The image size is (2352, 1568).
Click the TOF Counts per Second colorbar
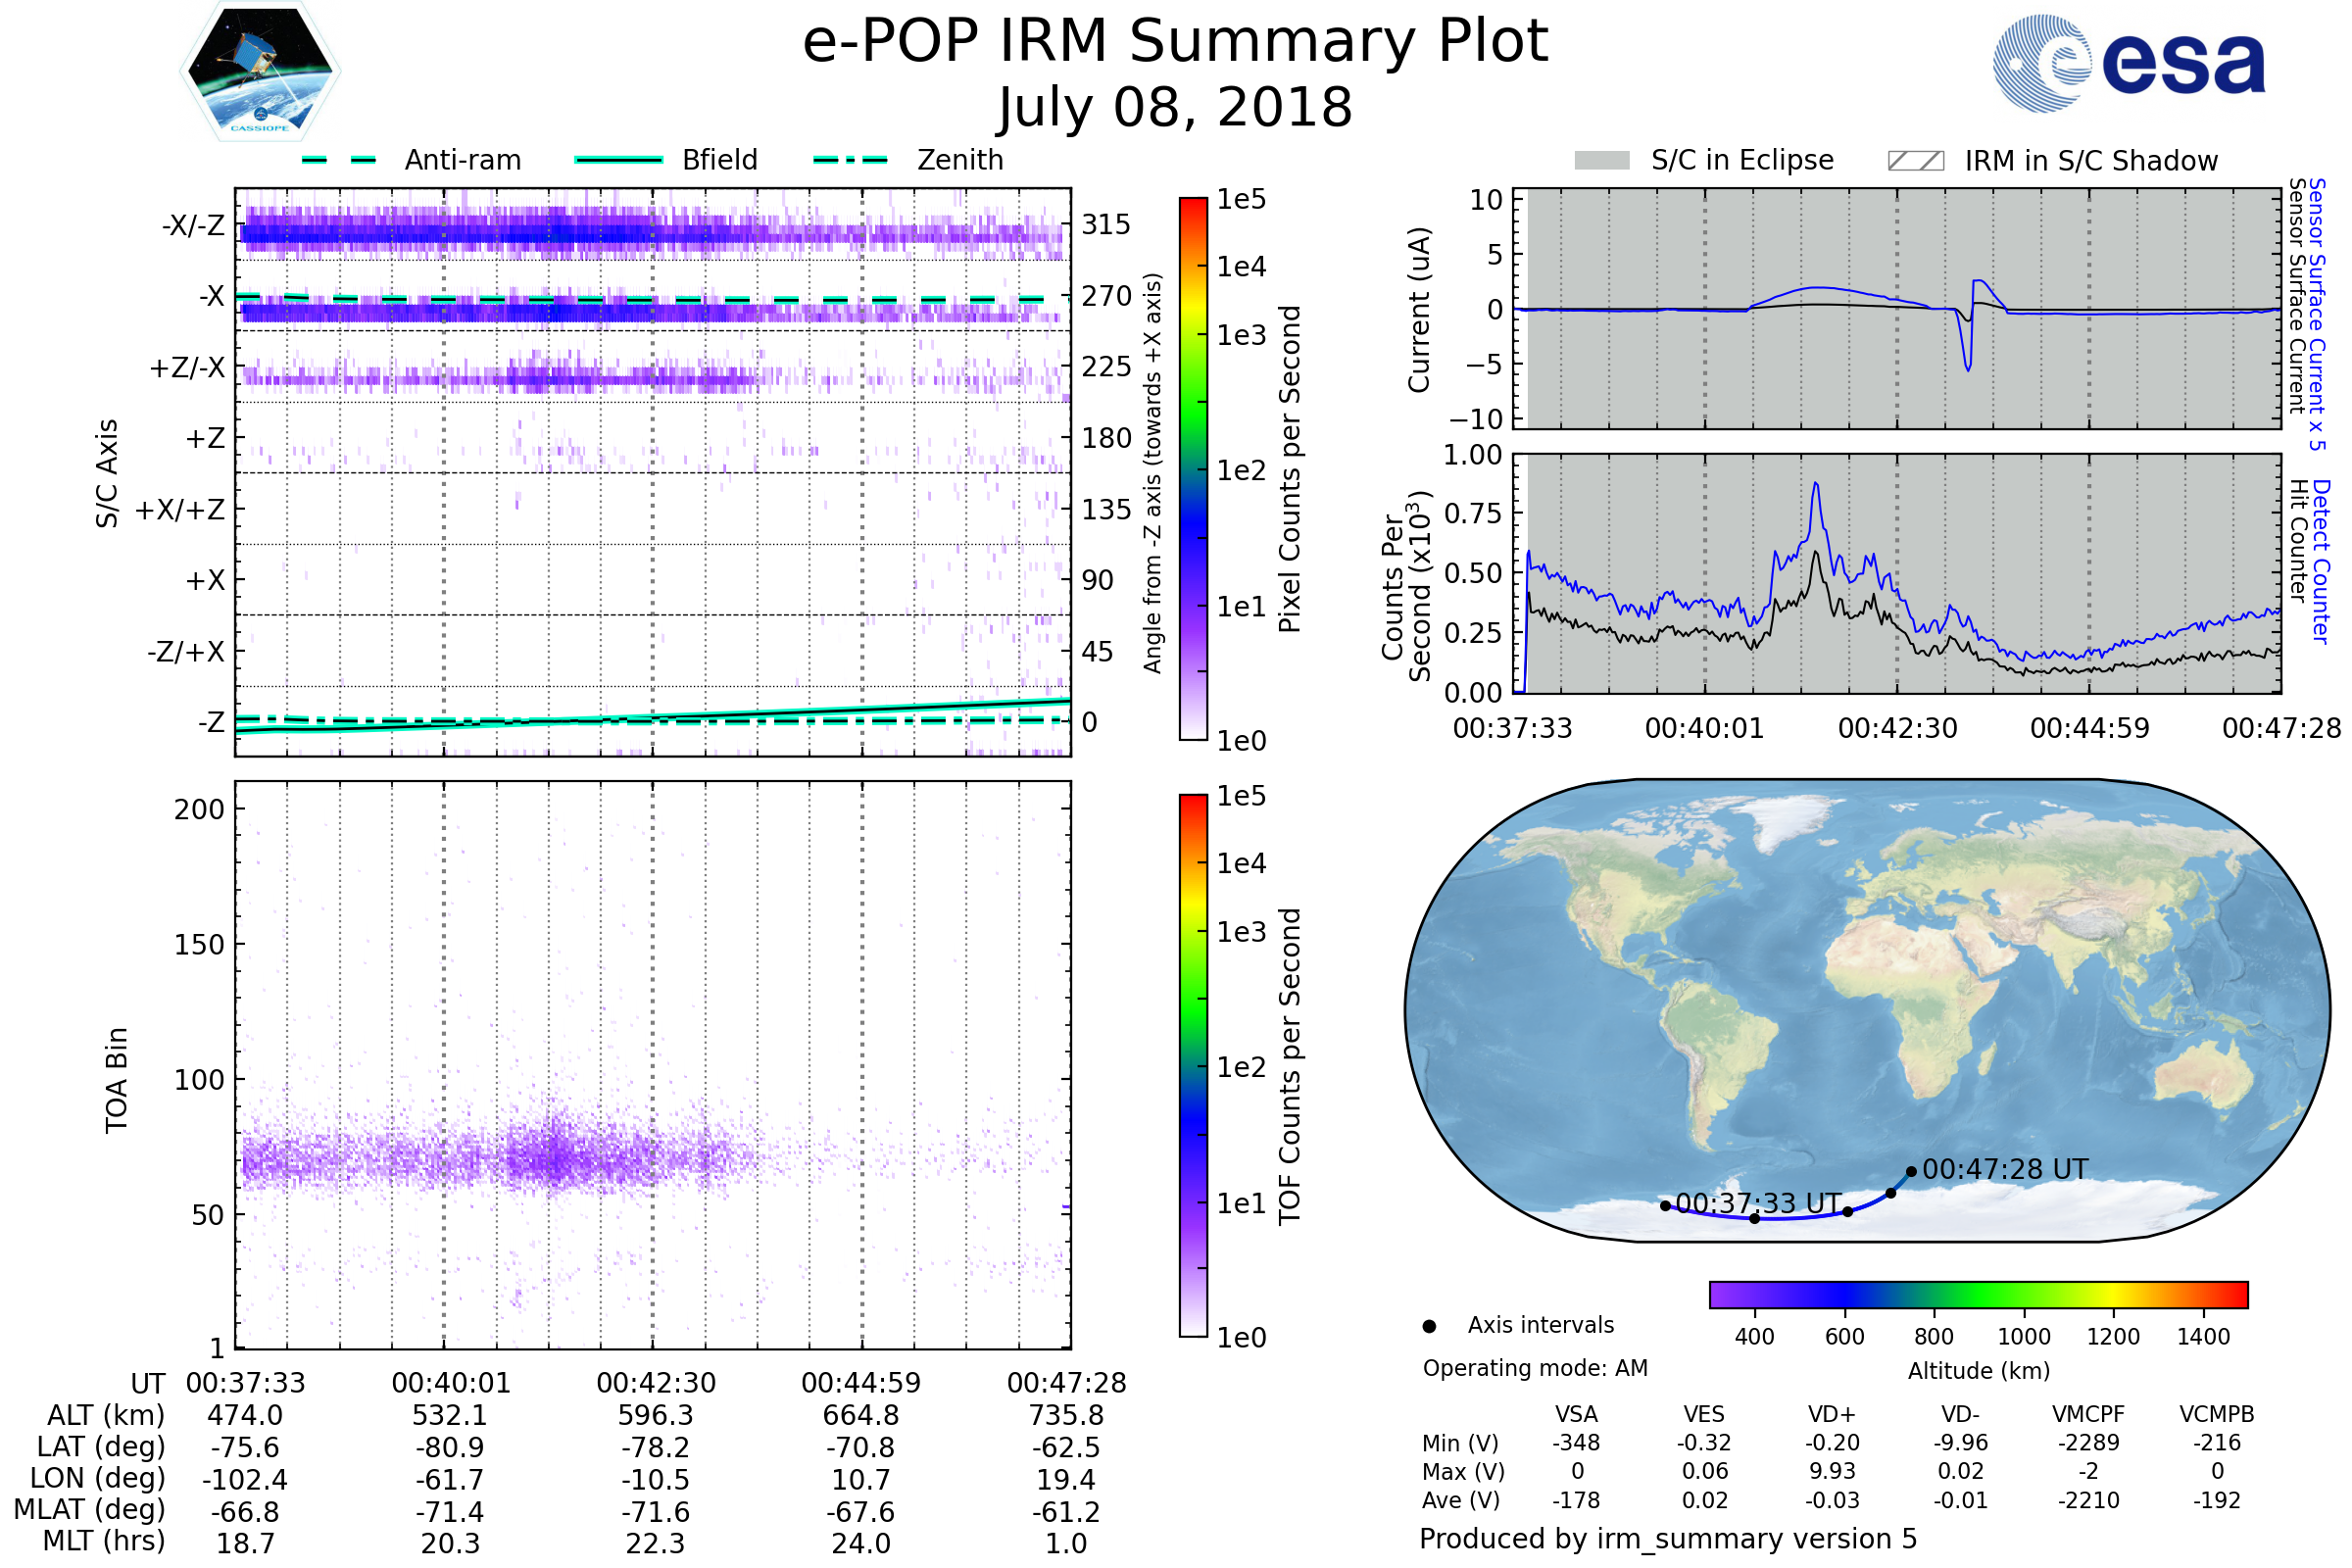1193,1065
